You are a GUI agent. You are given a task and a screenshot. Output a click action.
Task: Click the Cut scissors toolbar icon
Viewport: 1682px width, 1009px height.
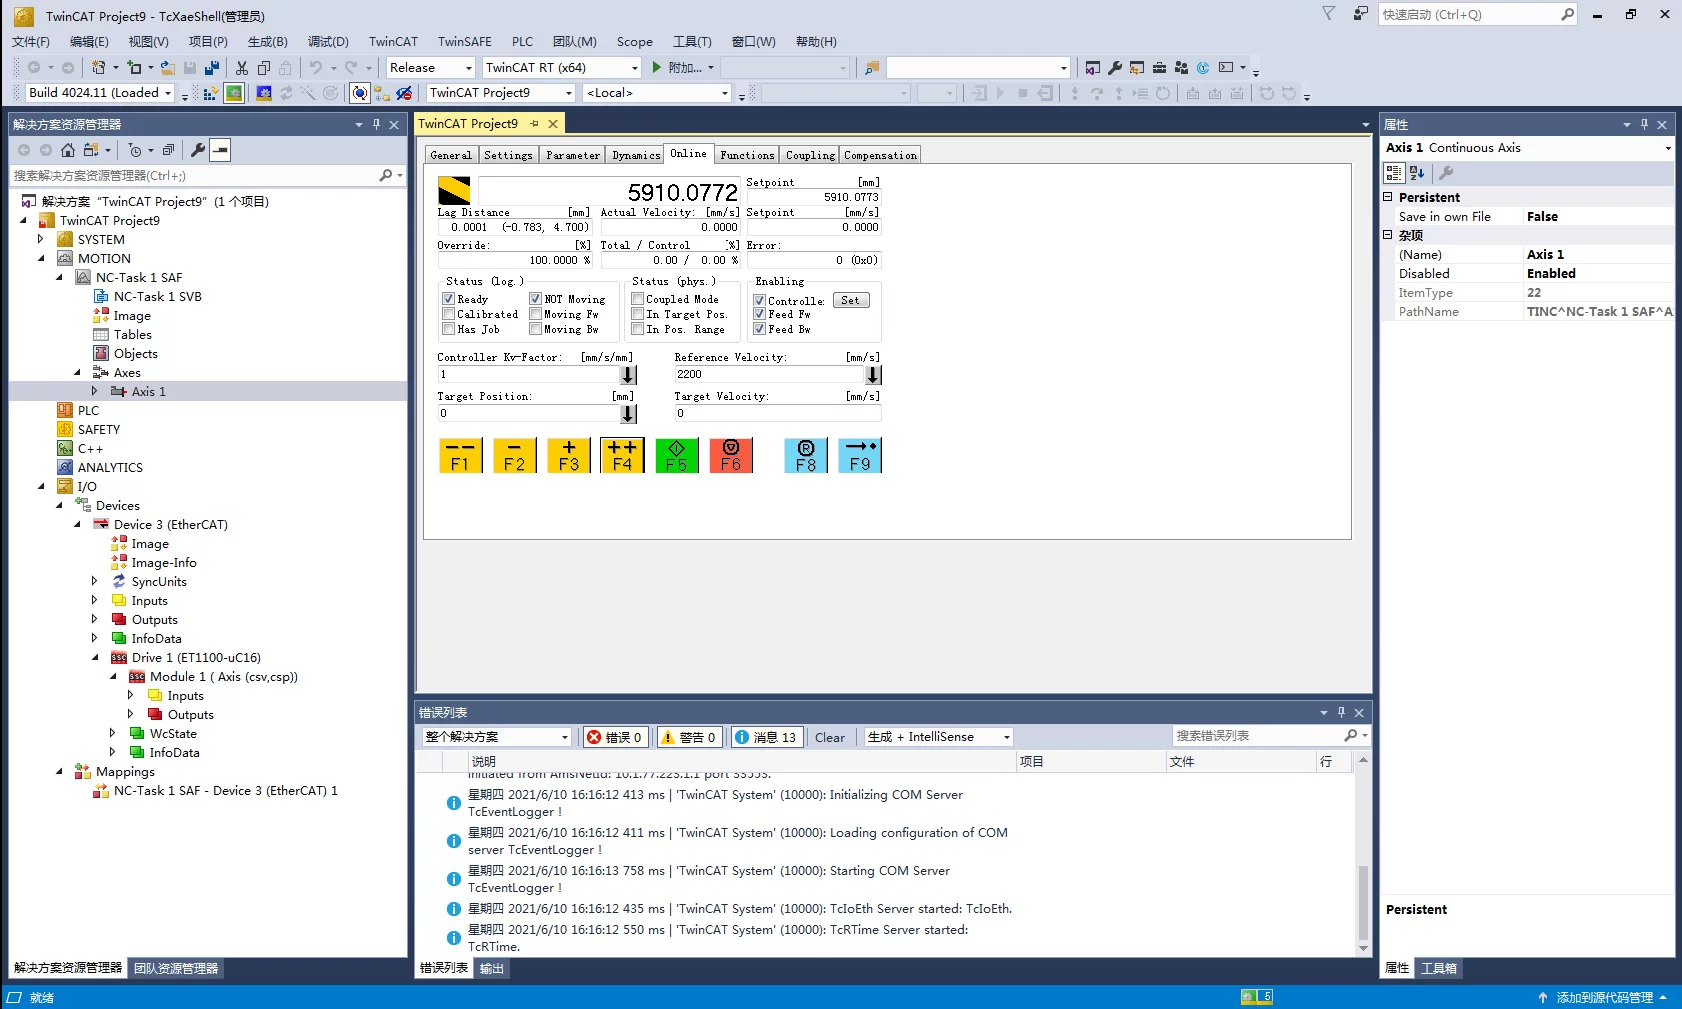pos(241,68)
